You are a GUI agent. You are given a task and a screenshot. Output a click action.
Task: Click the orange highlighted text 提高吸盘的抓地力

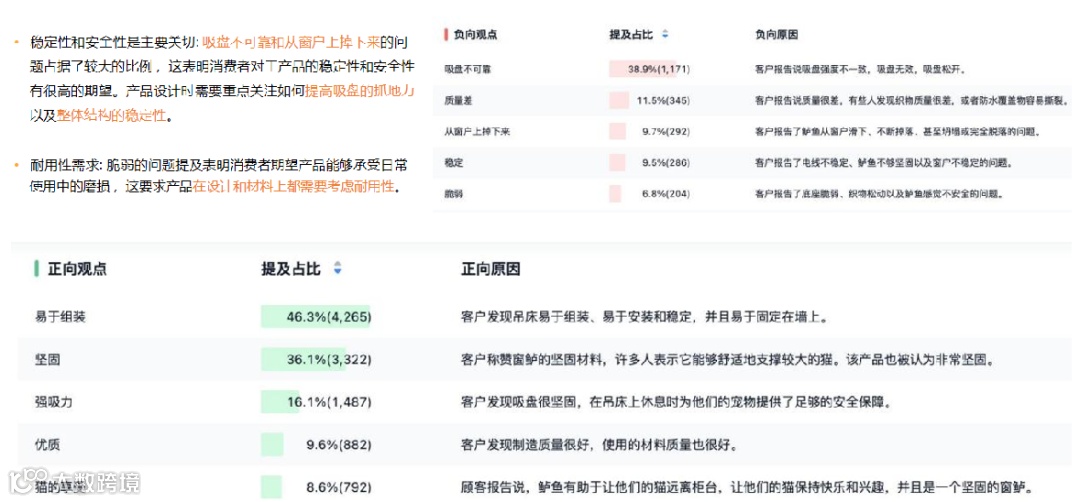(359, 91)
